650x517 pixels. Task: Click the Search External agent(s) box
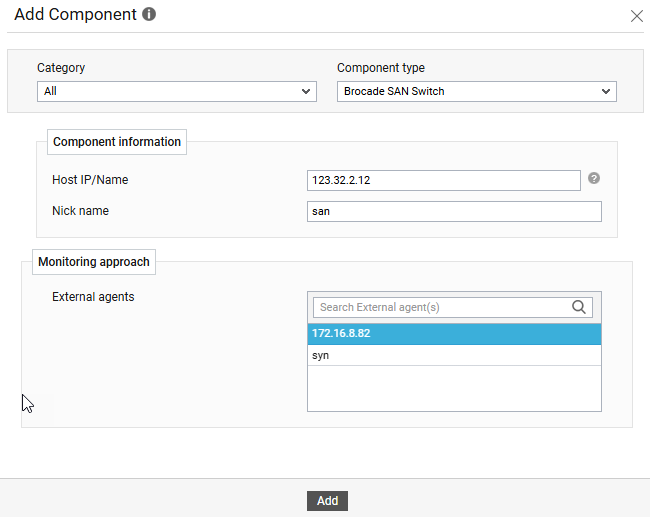pos(440,307)
